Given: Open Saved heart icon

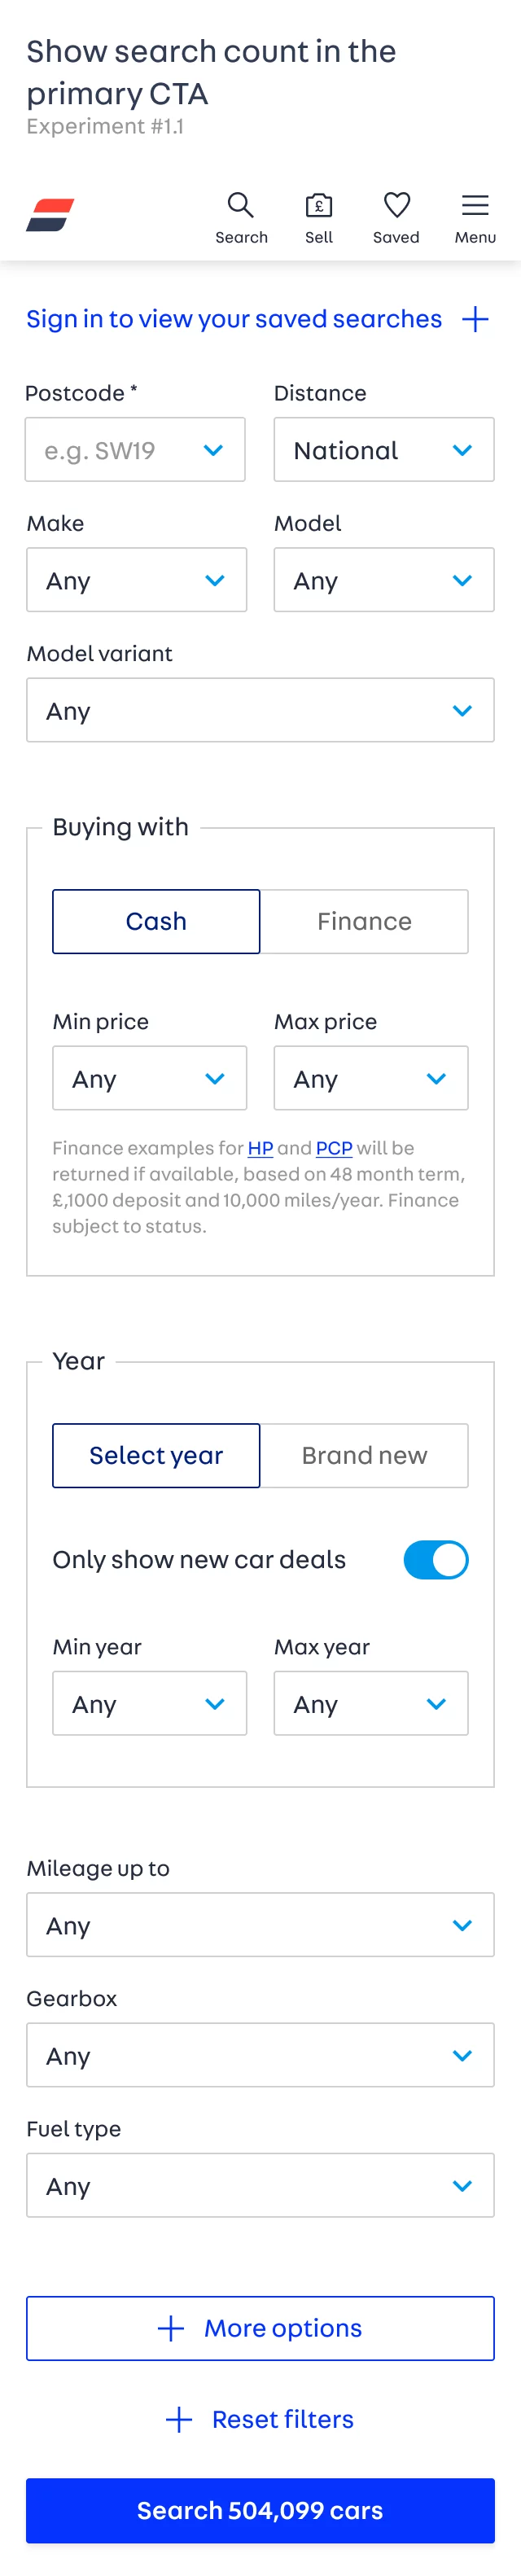Looking at the screenshot, I should [x=397, y=206].
